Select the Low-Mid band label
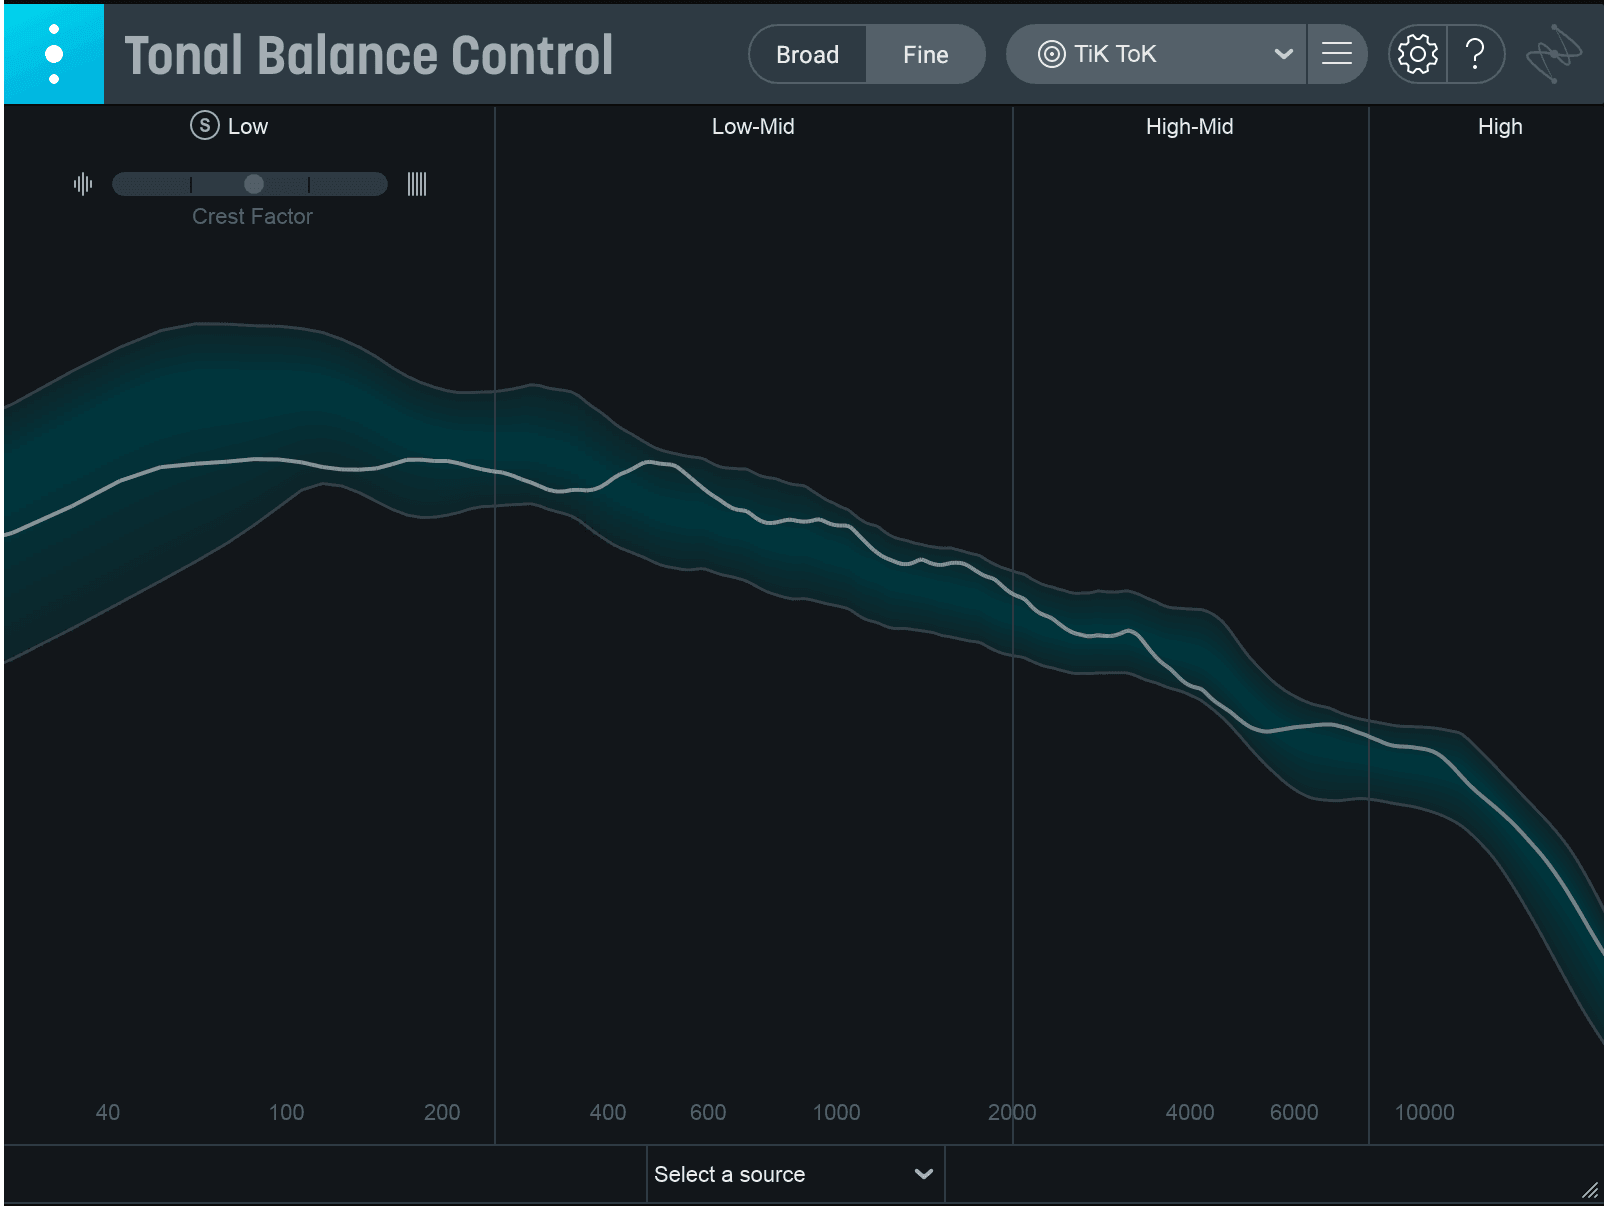The image size is (1608, 1206). click(x=753, y=127)
